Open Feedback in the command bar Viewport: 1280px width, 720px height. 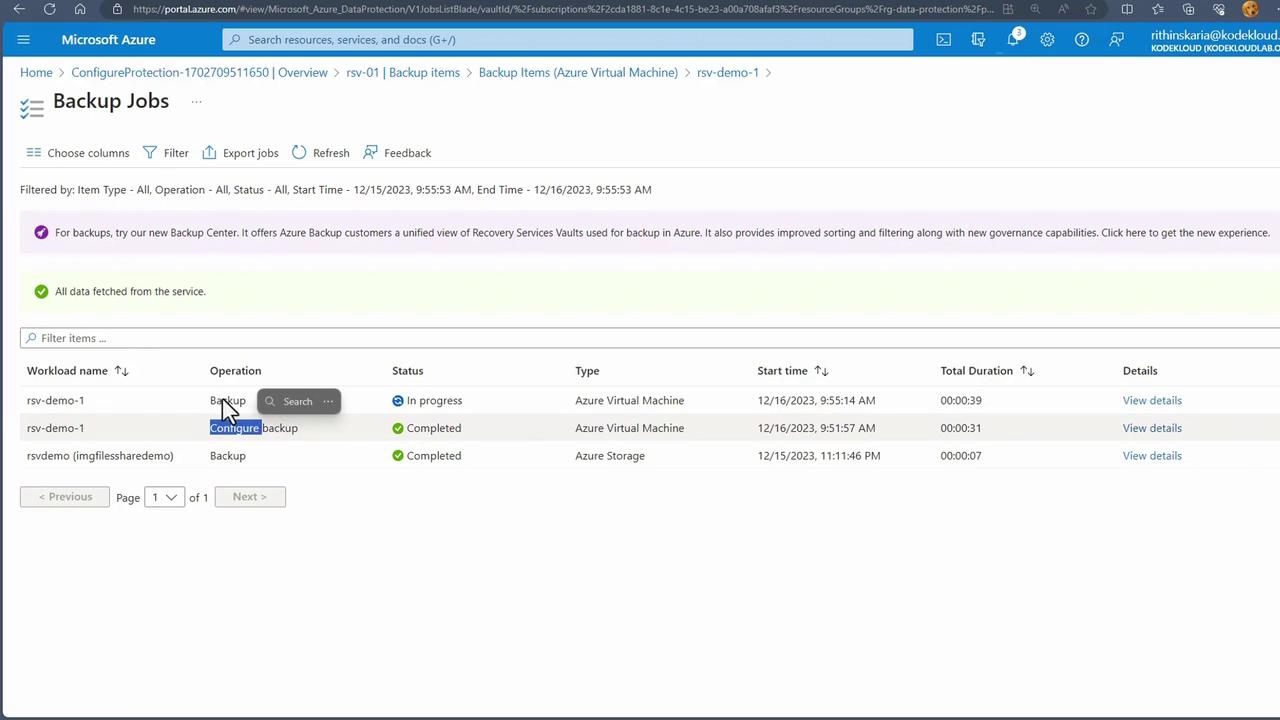click(397, 153)
